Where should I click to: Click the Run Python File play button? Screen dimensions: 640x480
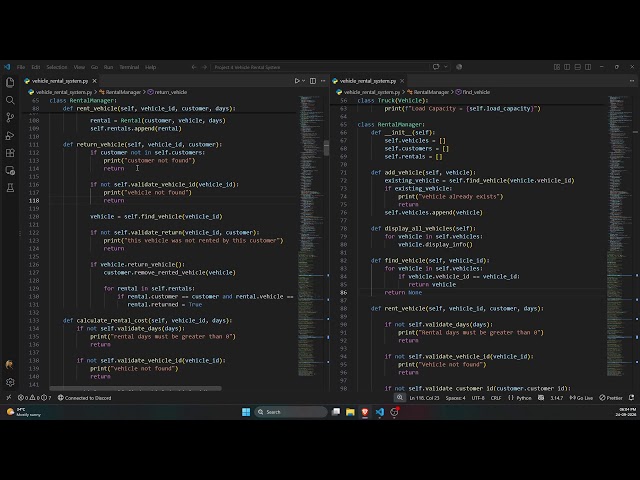tap(297, 81)
